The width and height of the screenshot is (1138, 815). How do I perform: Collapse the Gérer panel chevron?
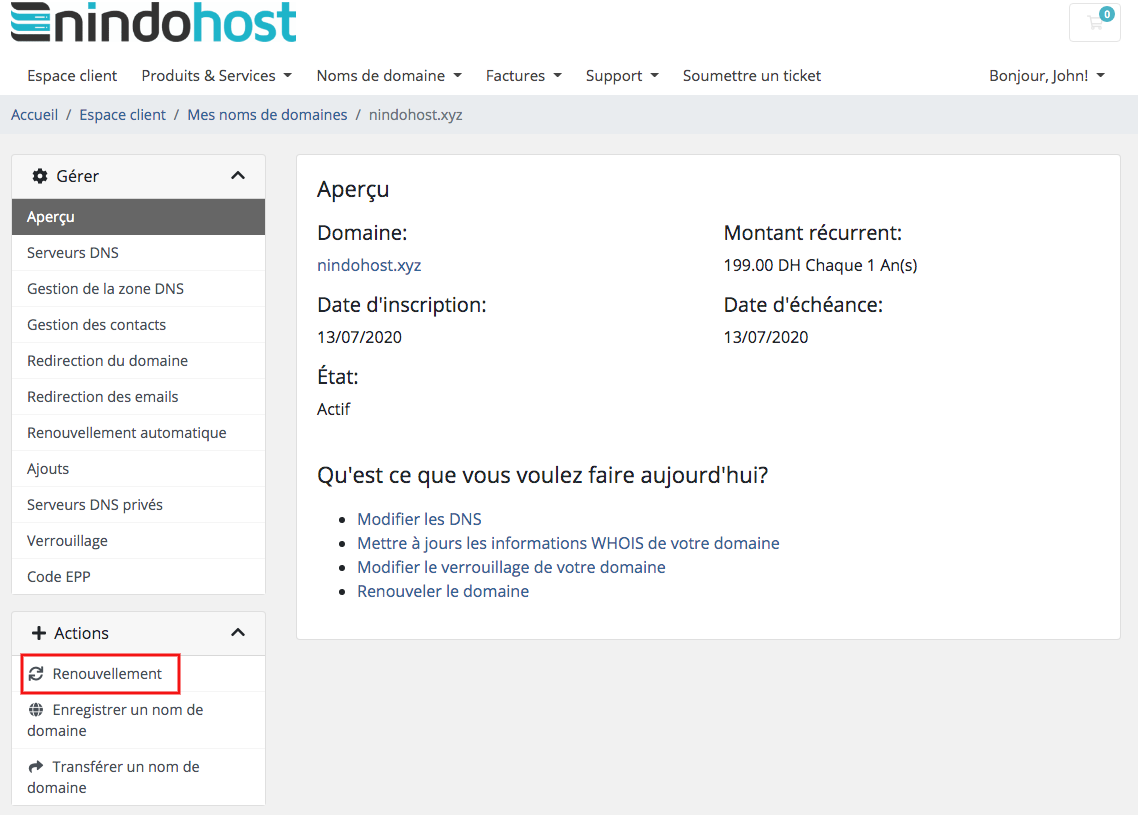(237, 176)
